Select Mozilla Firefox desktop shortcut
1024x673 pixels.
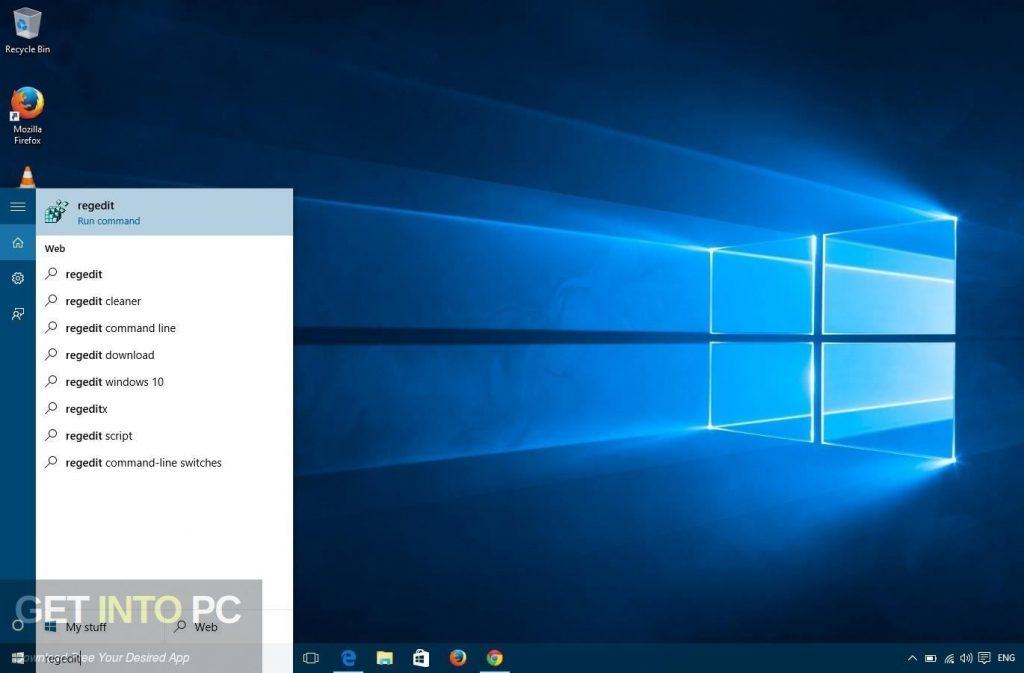coord(27,116)
